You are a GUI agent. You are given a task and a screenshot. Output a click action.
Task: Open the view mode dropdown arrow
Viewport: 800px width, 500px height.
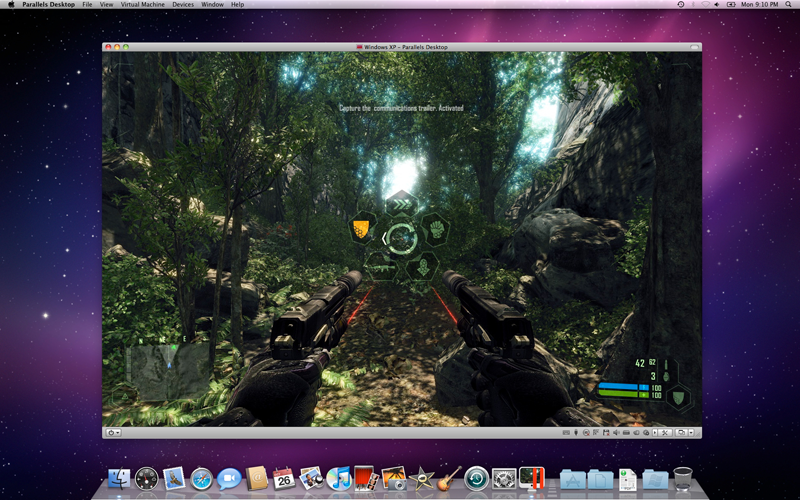(x=691, y=433)
